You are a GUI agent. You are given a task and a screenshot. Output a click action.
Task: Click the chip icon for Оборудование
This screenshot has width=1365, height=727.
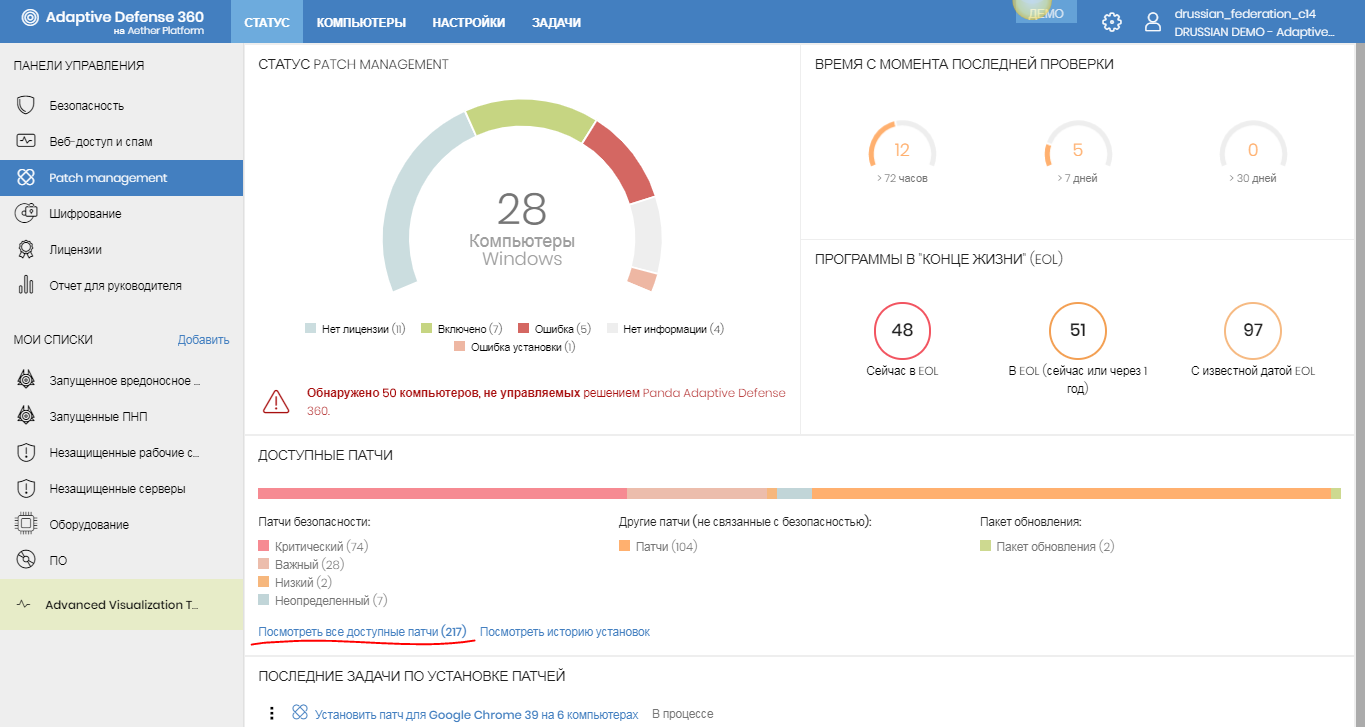[27, 524]
